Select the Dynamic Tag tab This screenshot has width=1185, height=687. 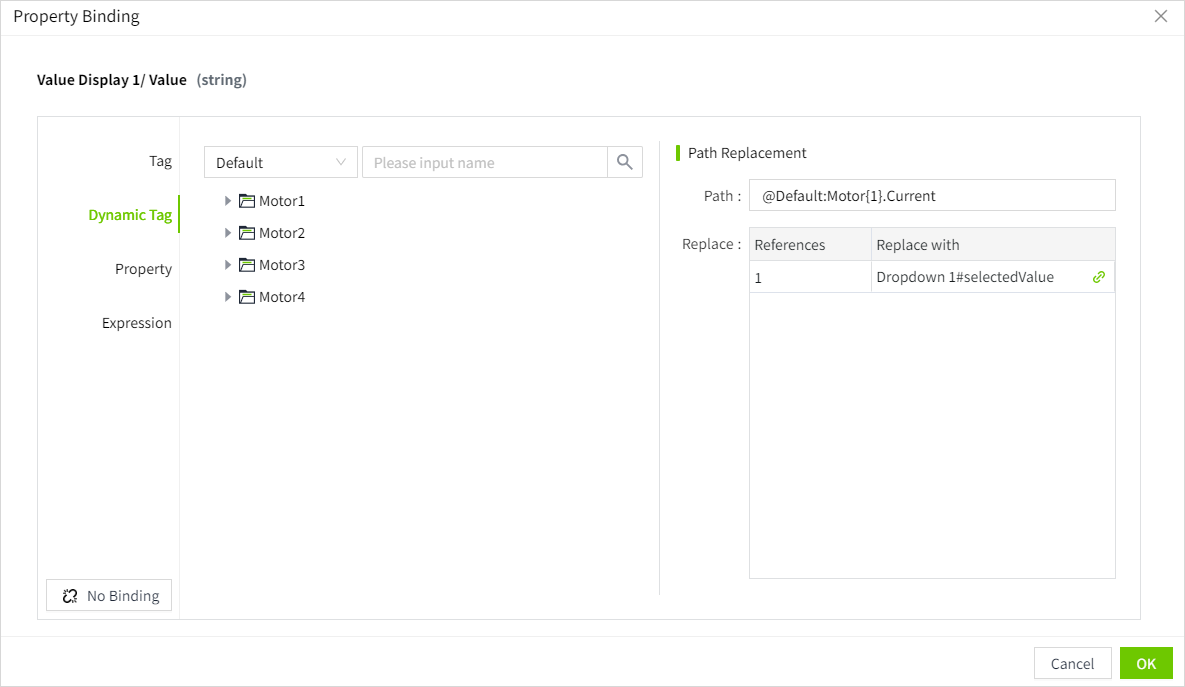pos(130,215)
